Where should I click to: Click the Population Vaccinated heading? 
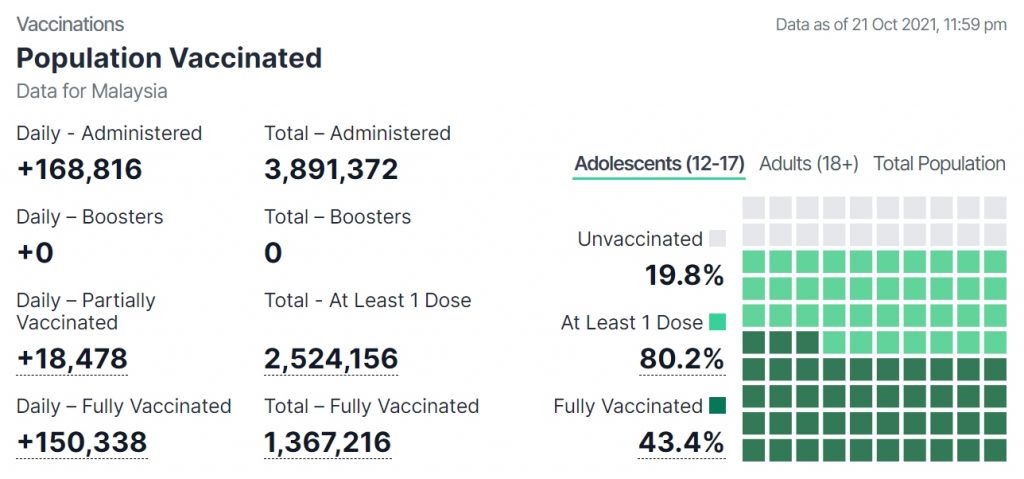click(169, 57)
